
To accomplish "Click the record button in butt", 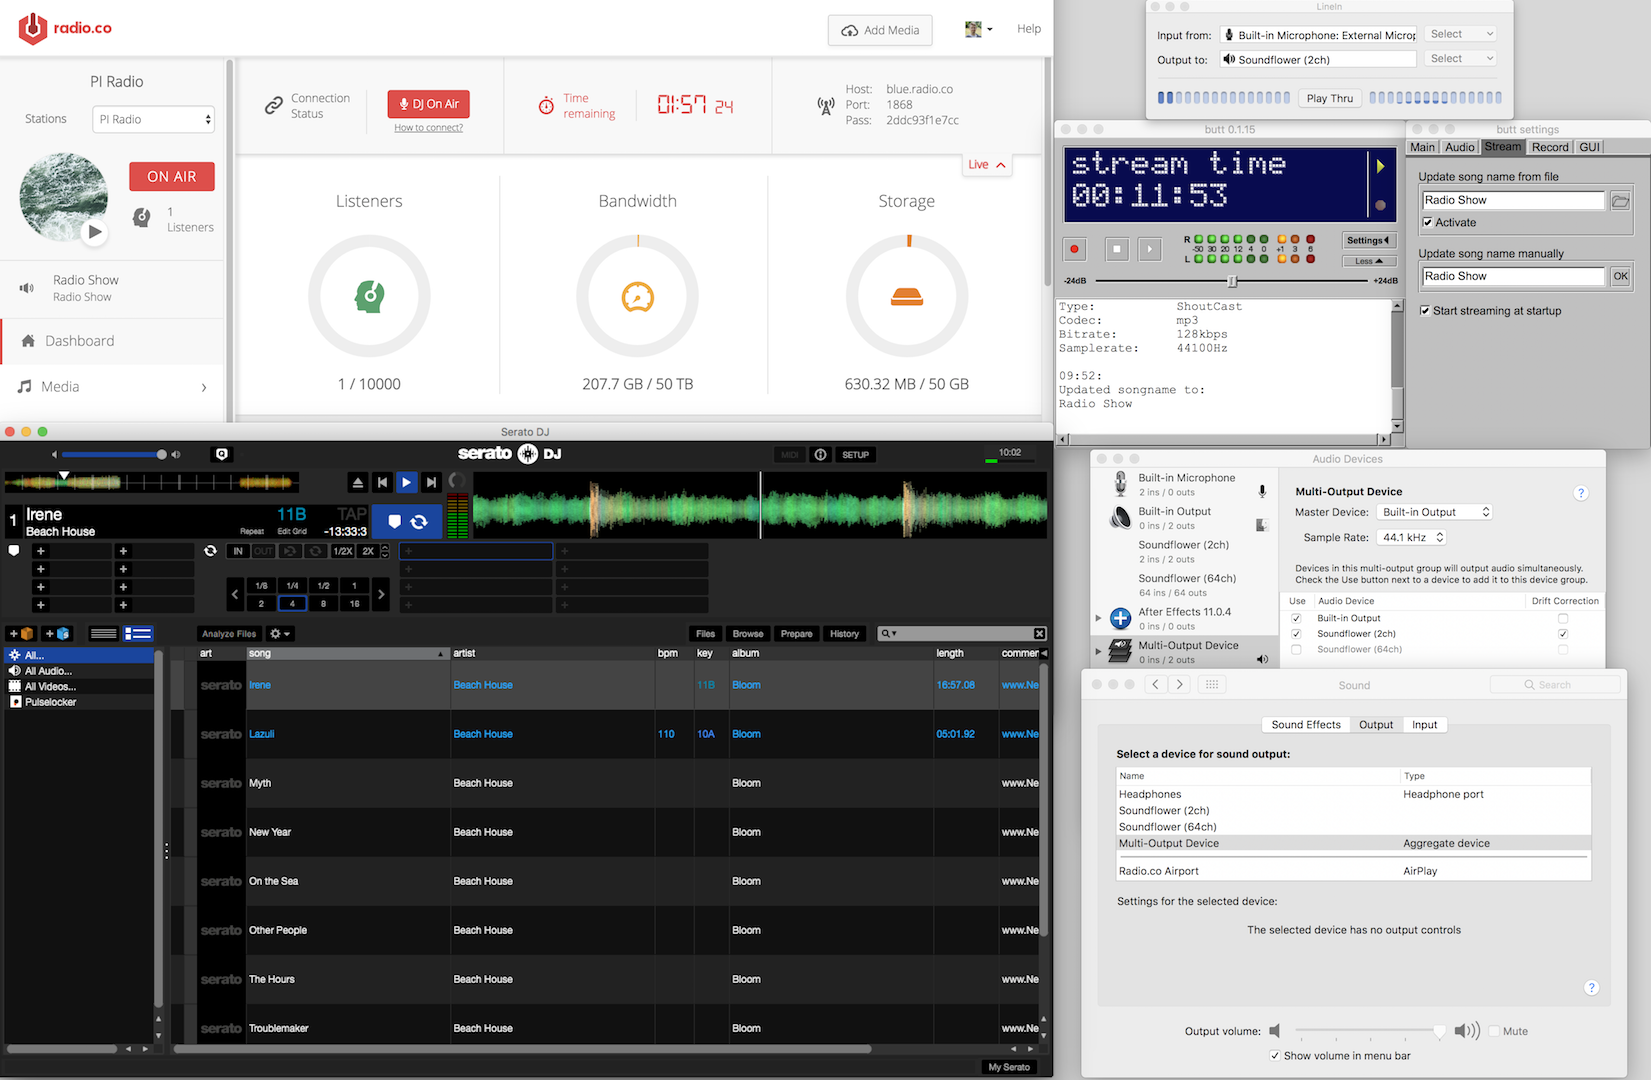I will point(1075,249).
